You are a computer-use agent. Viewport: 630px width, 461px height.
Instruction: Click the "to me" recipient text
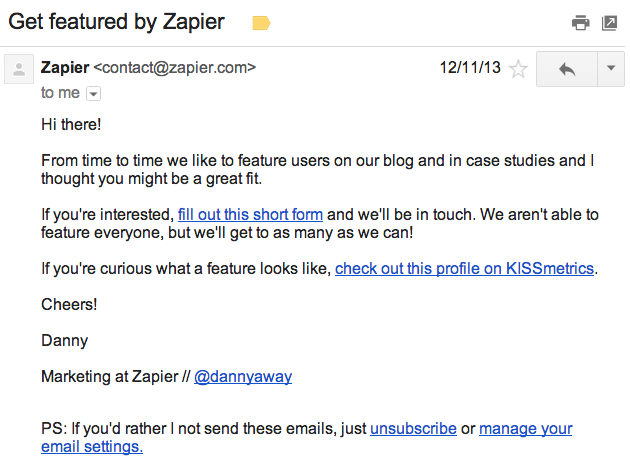[x=60, y=93]
